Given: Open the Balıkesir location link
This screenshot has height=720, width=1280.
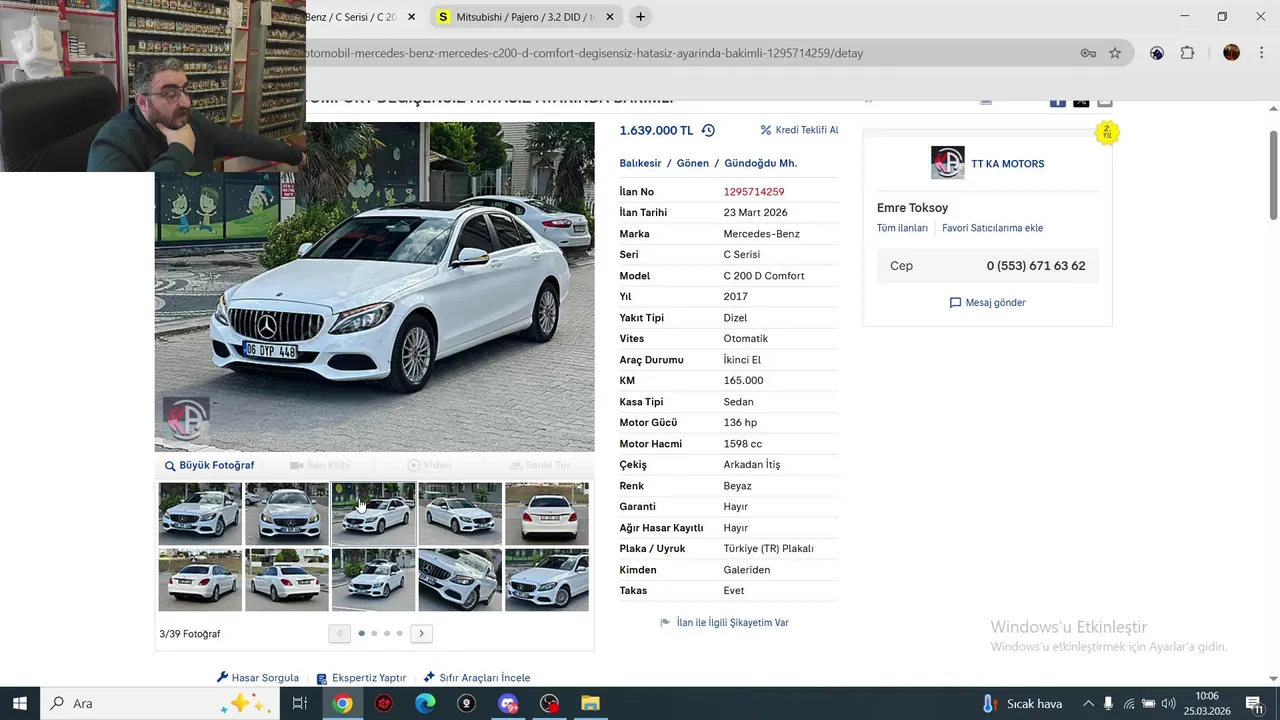Looking at the screenshot, I should click(640, 163).
